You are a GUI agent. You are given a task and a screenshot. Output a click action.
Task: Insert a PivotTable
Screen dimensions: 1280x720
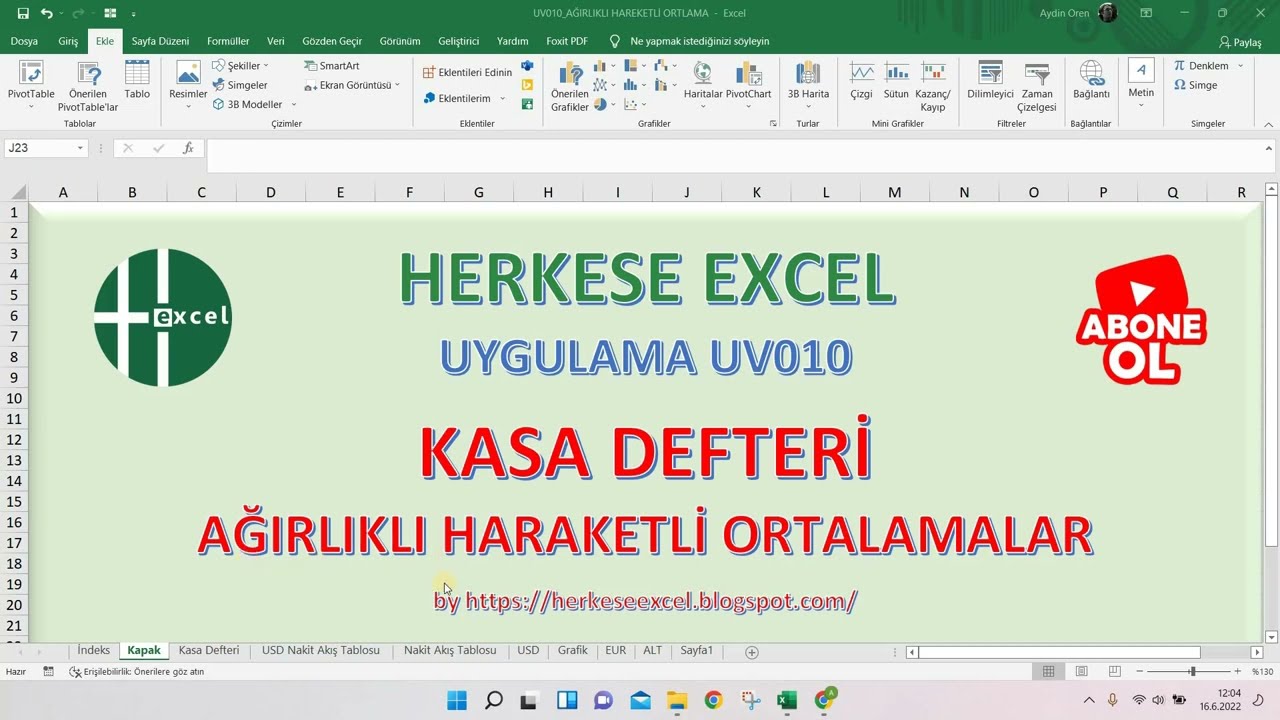coord(31,85)
